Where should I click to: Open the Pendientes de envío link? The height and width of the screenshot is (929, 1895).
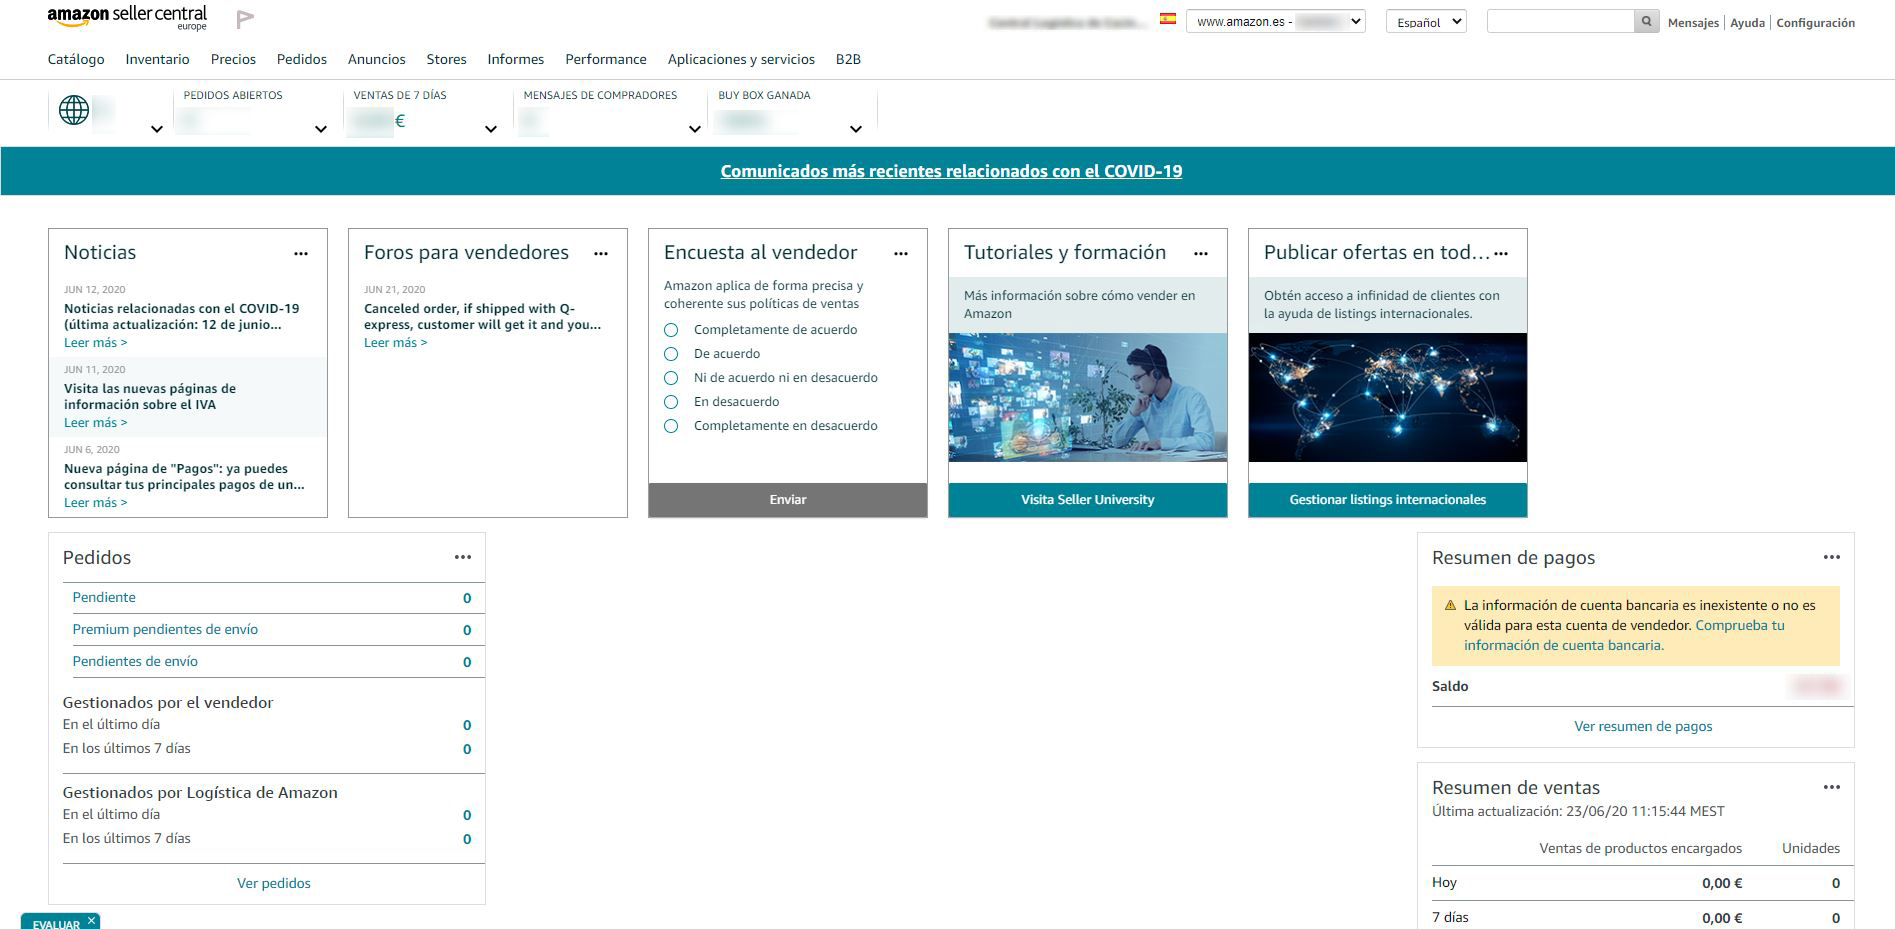[x=135, y=661]
